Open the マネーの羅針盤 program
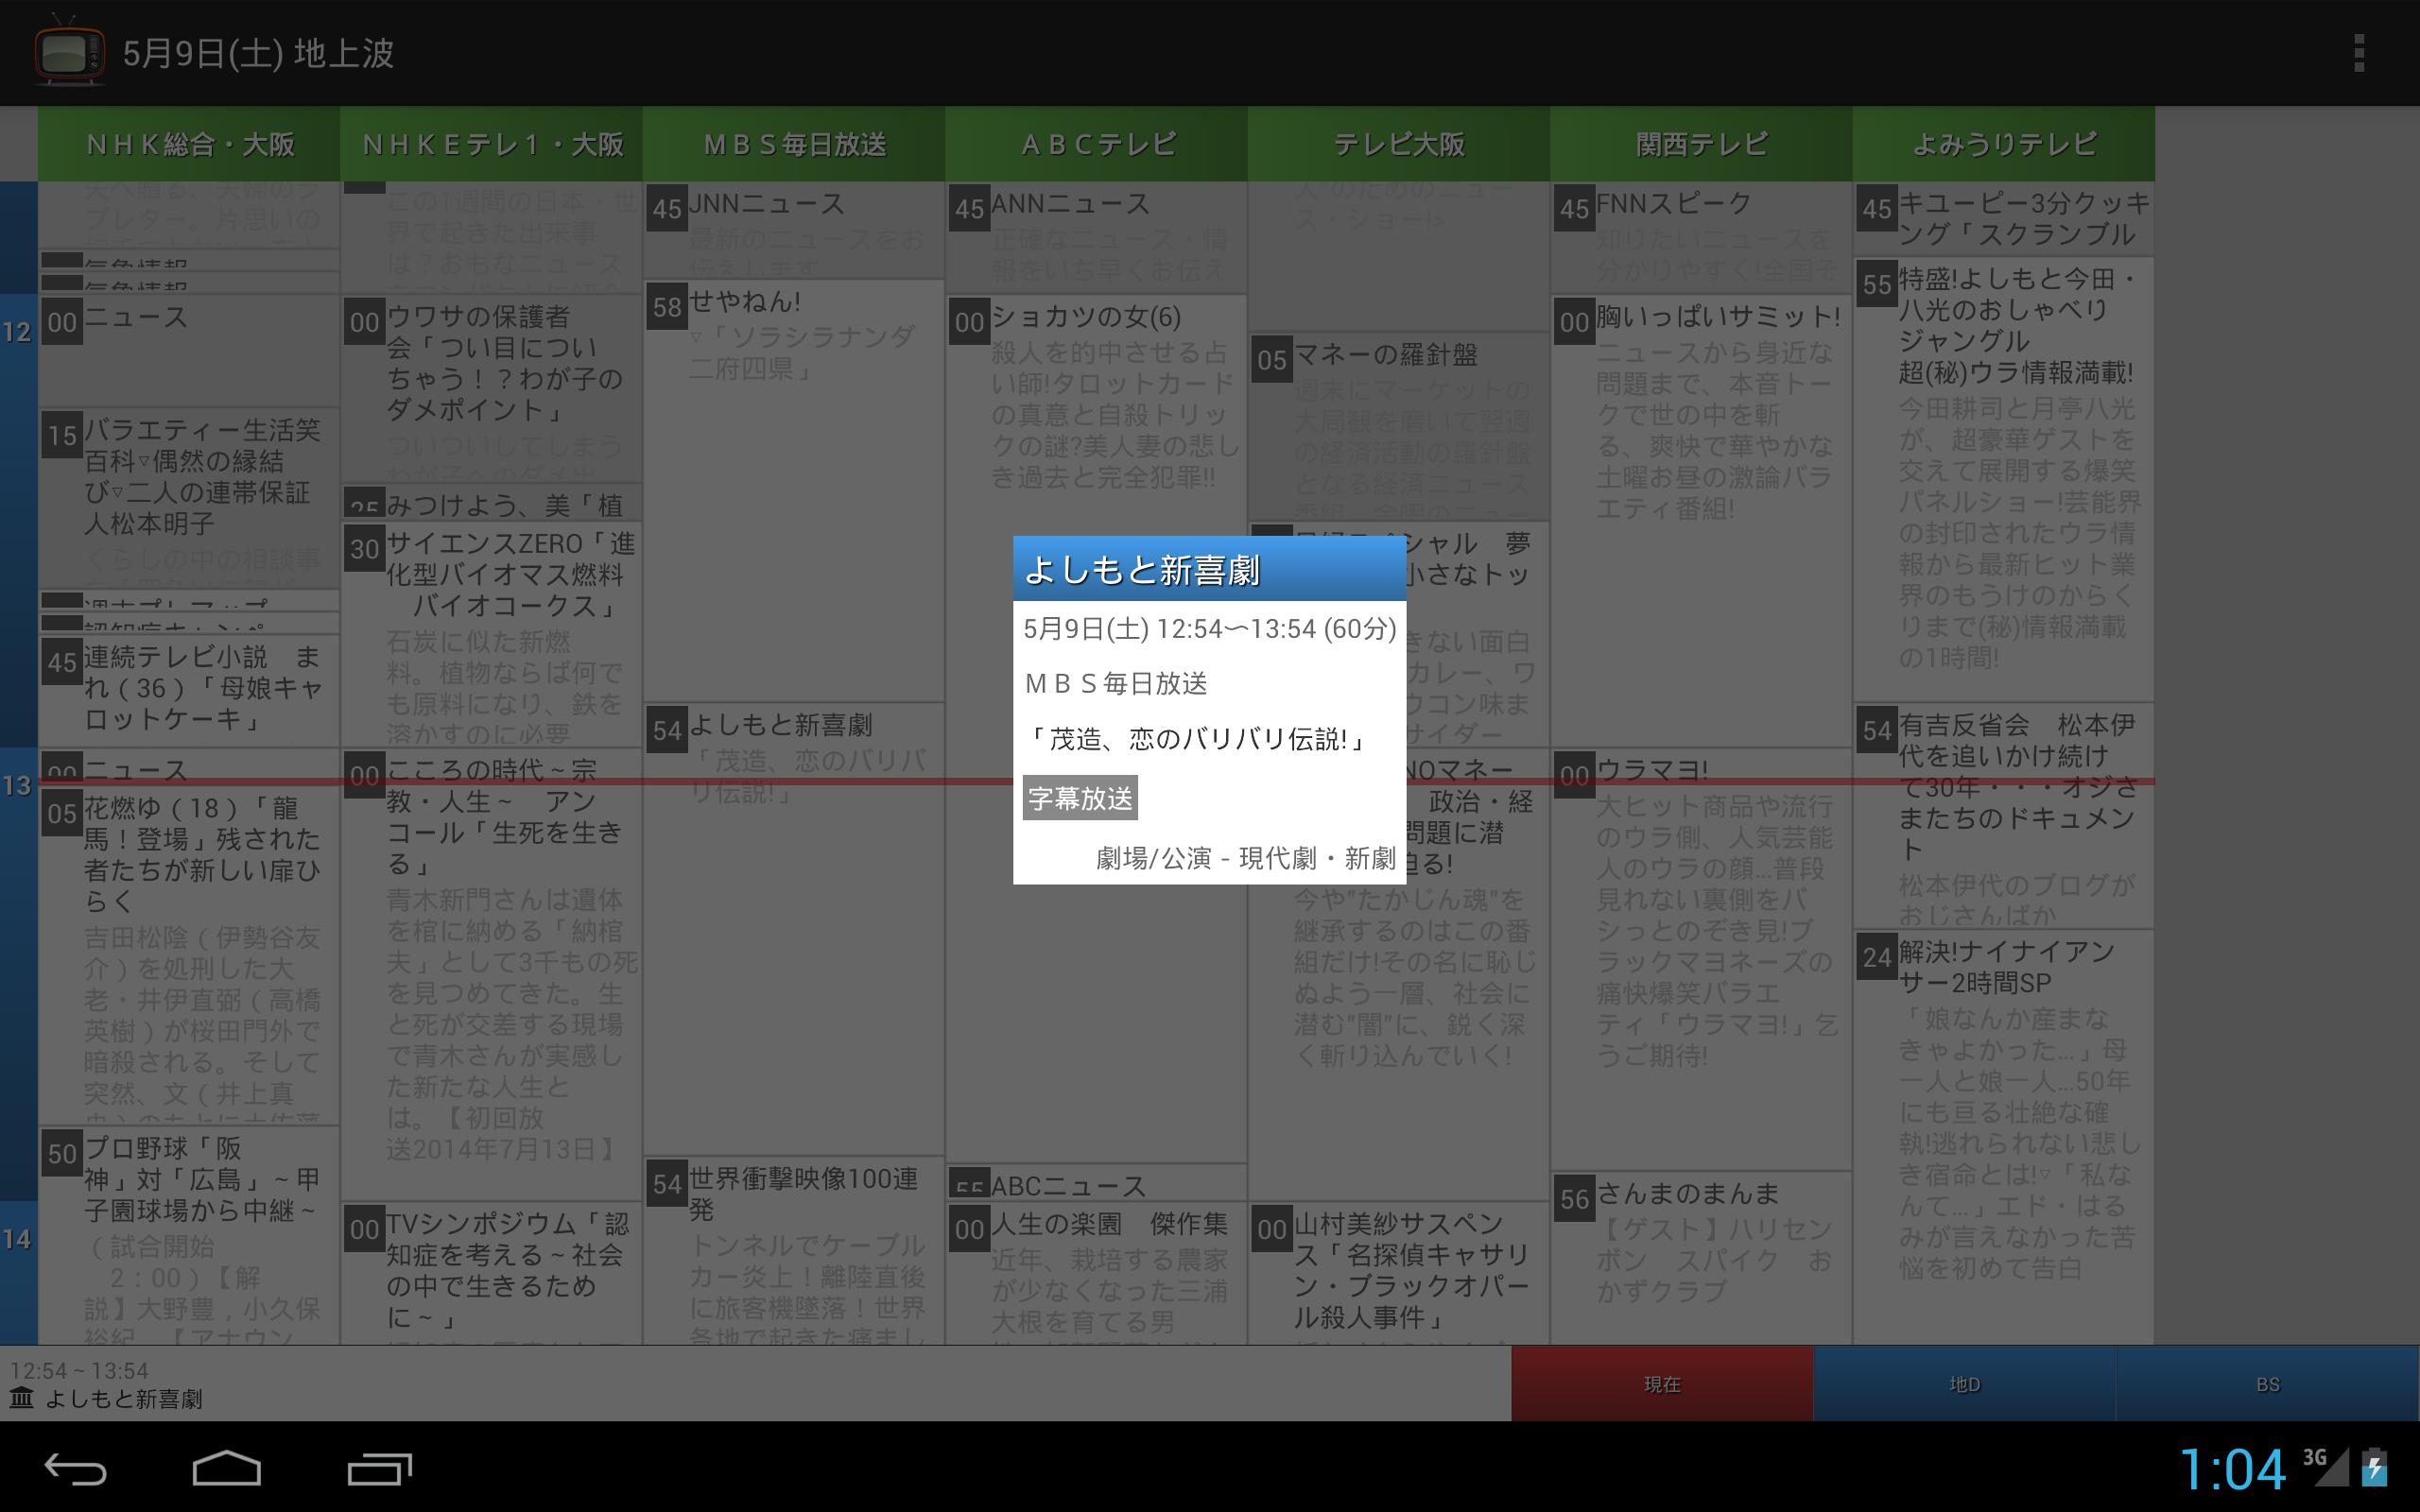The height and width of the screenshot is (1512, 2420). [x=1399, y=426]
